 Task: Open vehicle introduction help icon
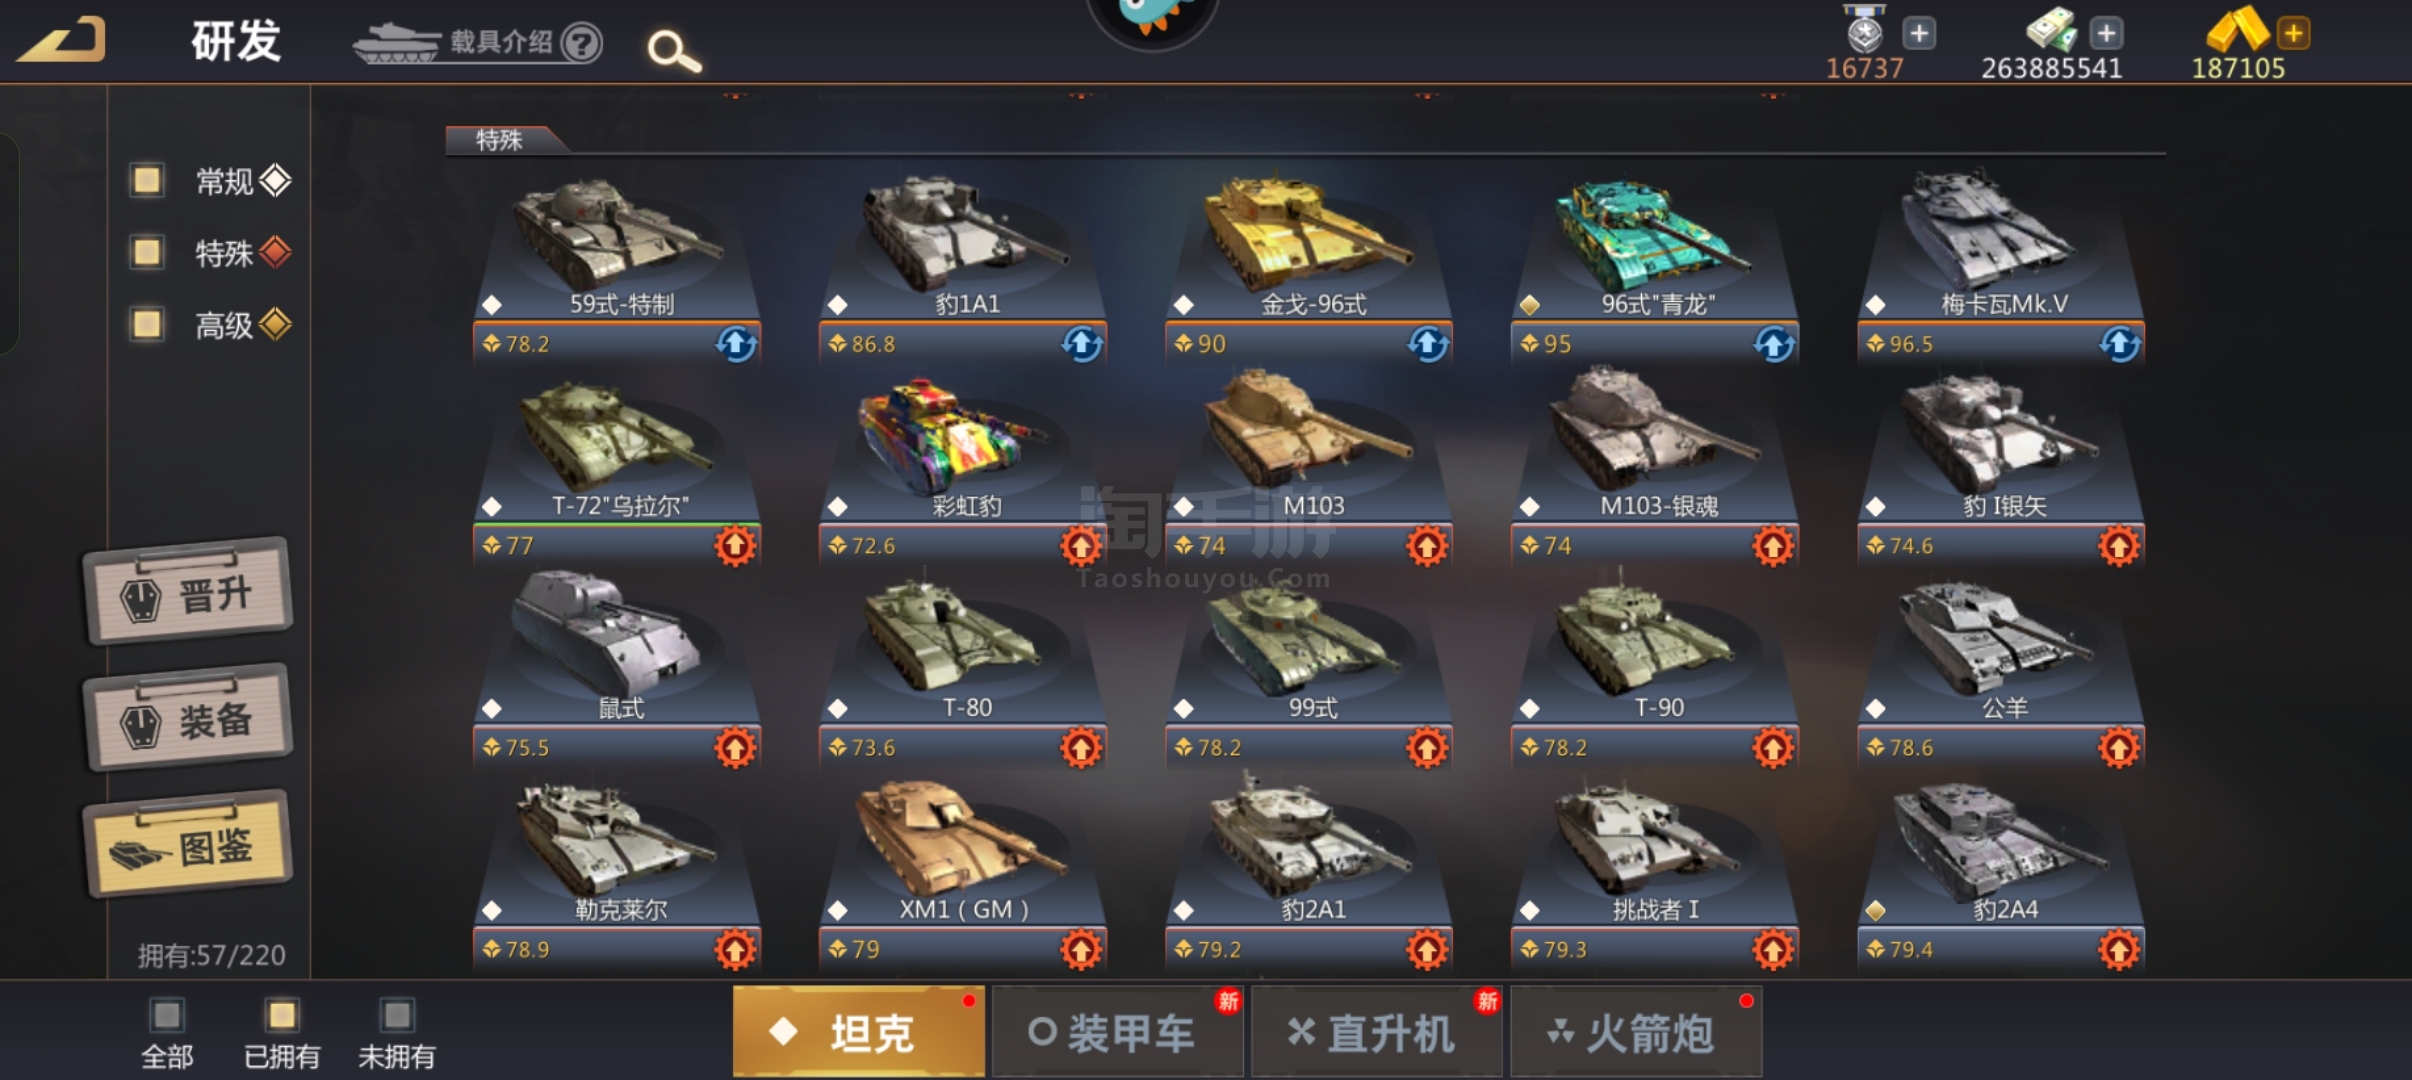tap(581, 43)
